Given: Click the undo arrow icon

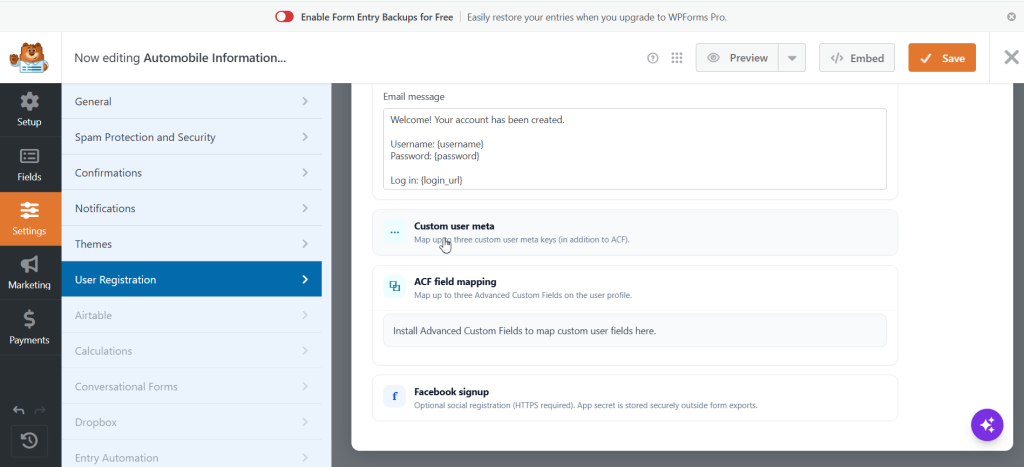Looking at the screenshot, I should (x=19, y=410).
